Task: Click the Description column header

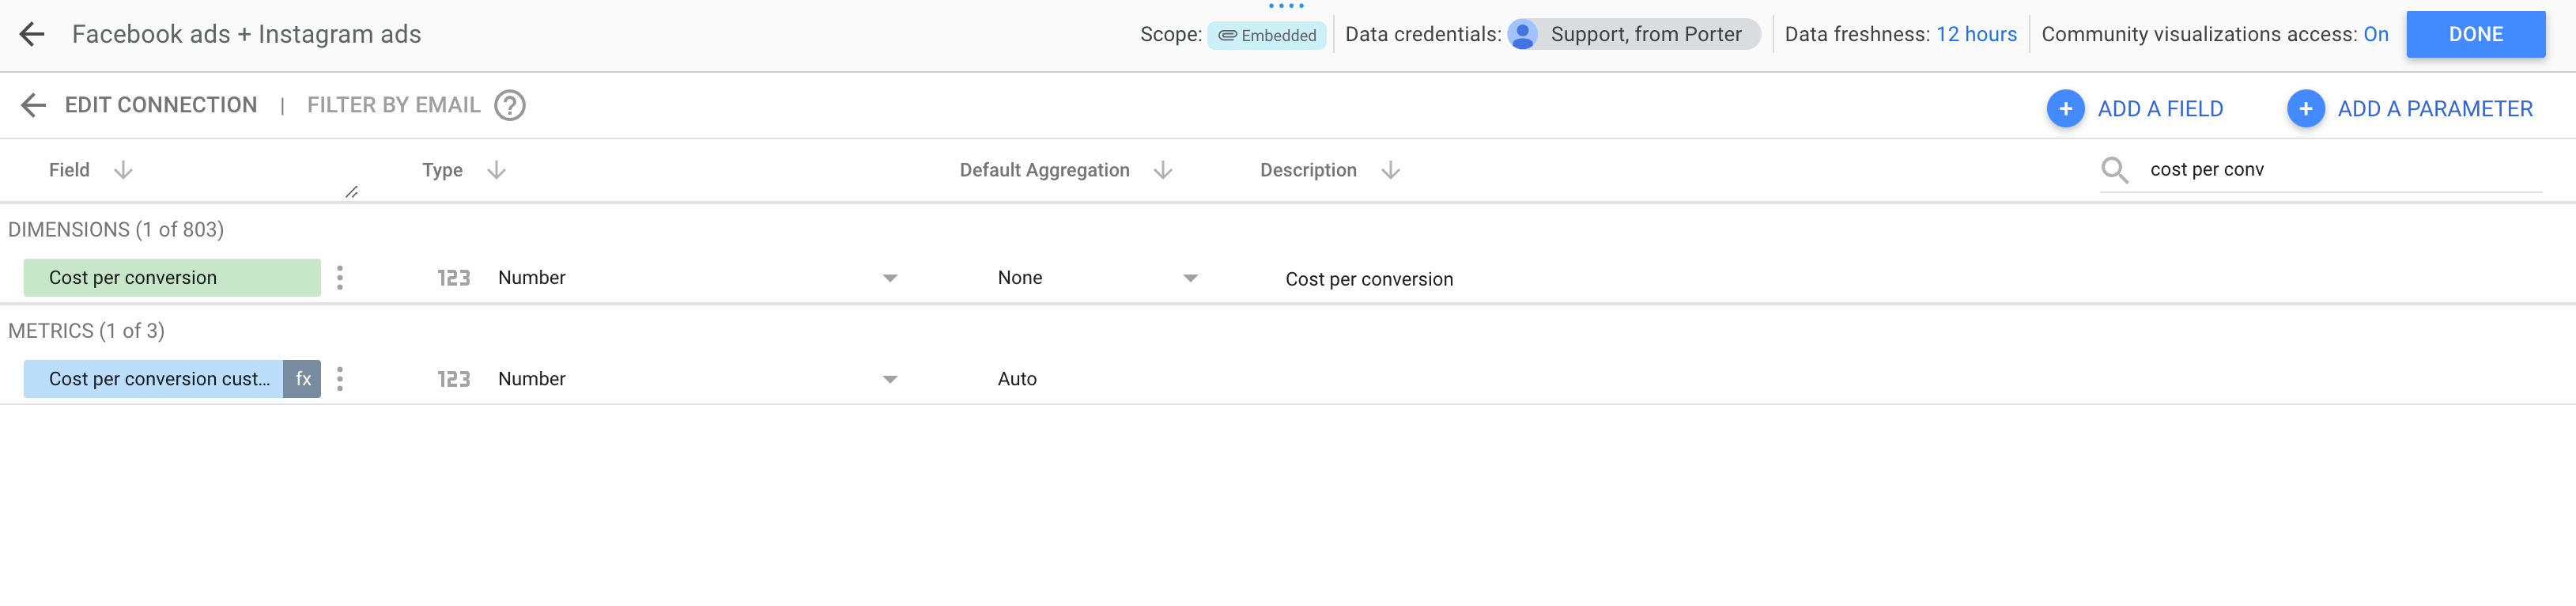Action: pos(1308,170)
